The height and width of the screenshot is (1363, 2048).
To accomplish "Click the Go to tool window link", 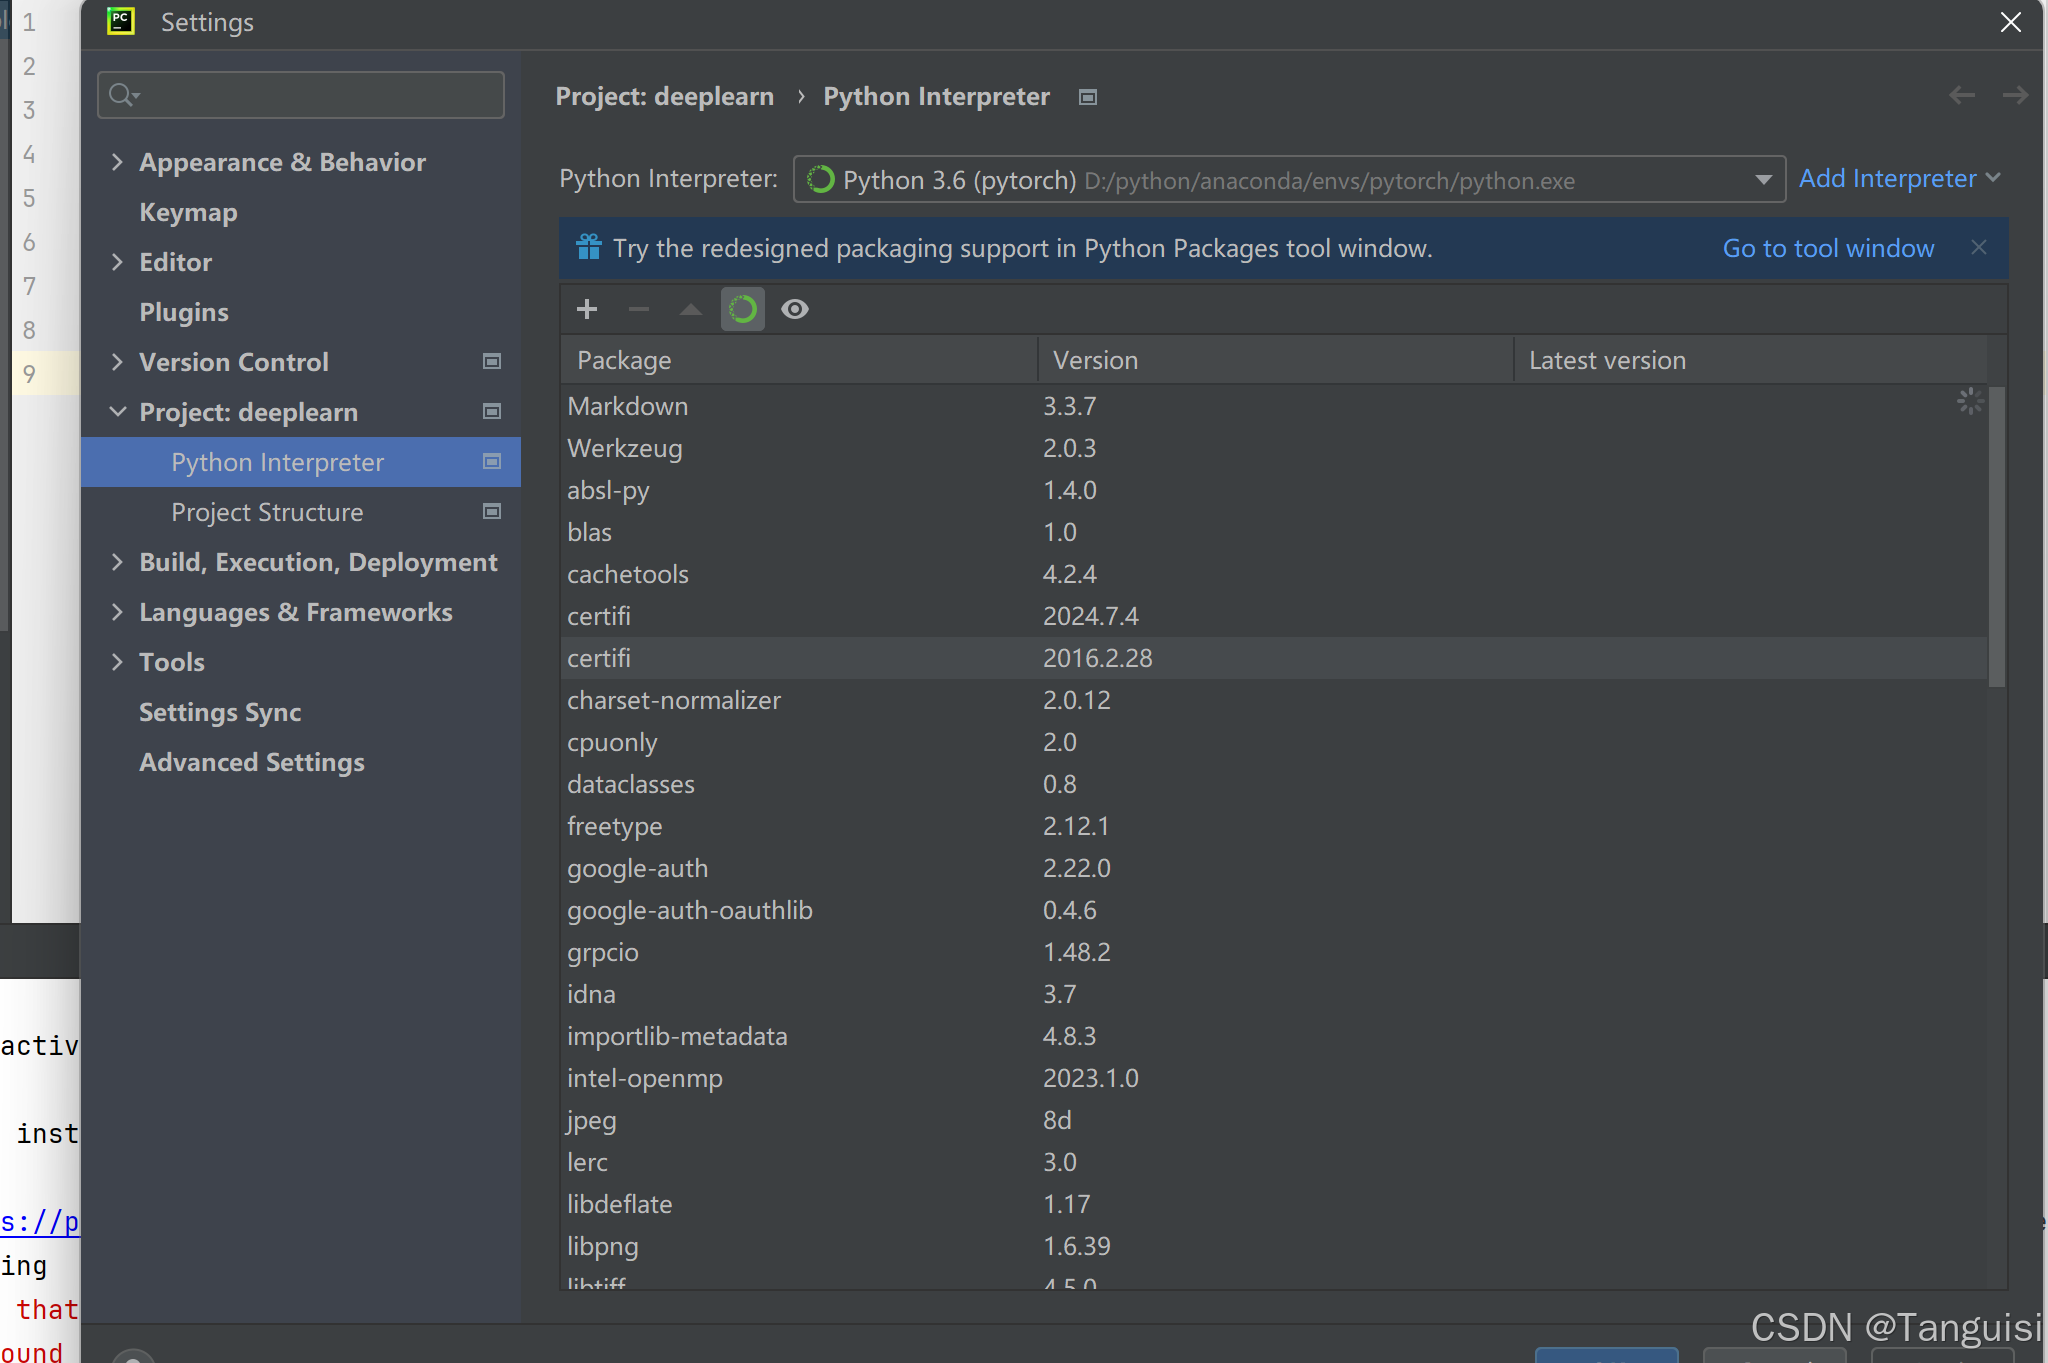I will tap(1828, 248).
